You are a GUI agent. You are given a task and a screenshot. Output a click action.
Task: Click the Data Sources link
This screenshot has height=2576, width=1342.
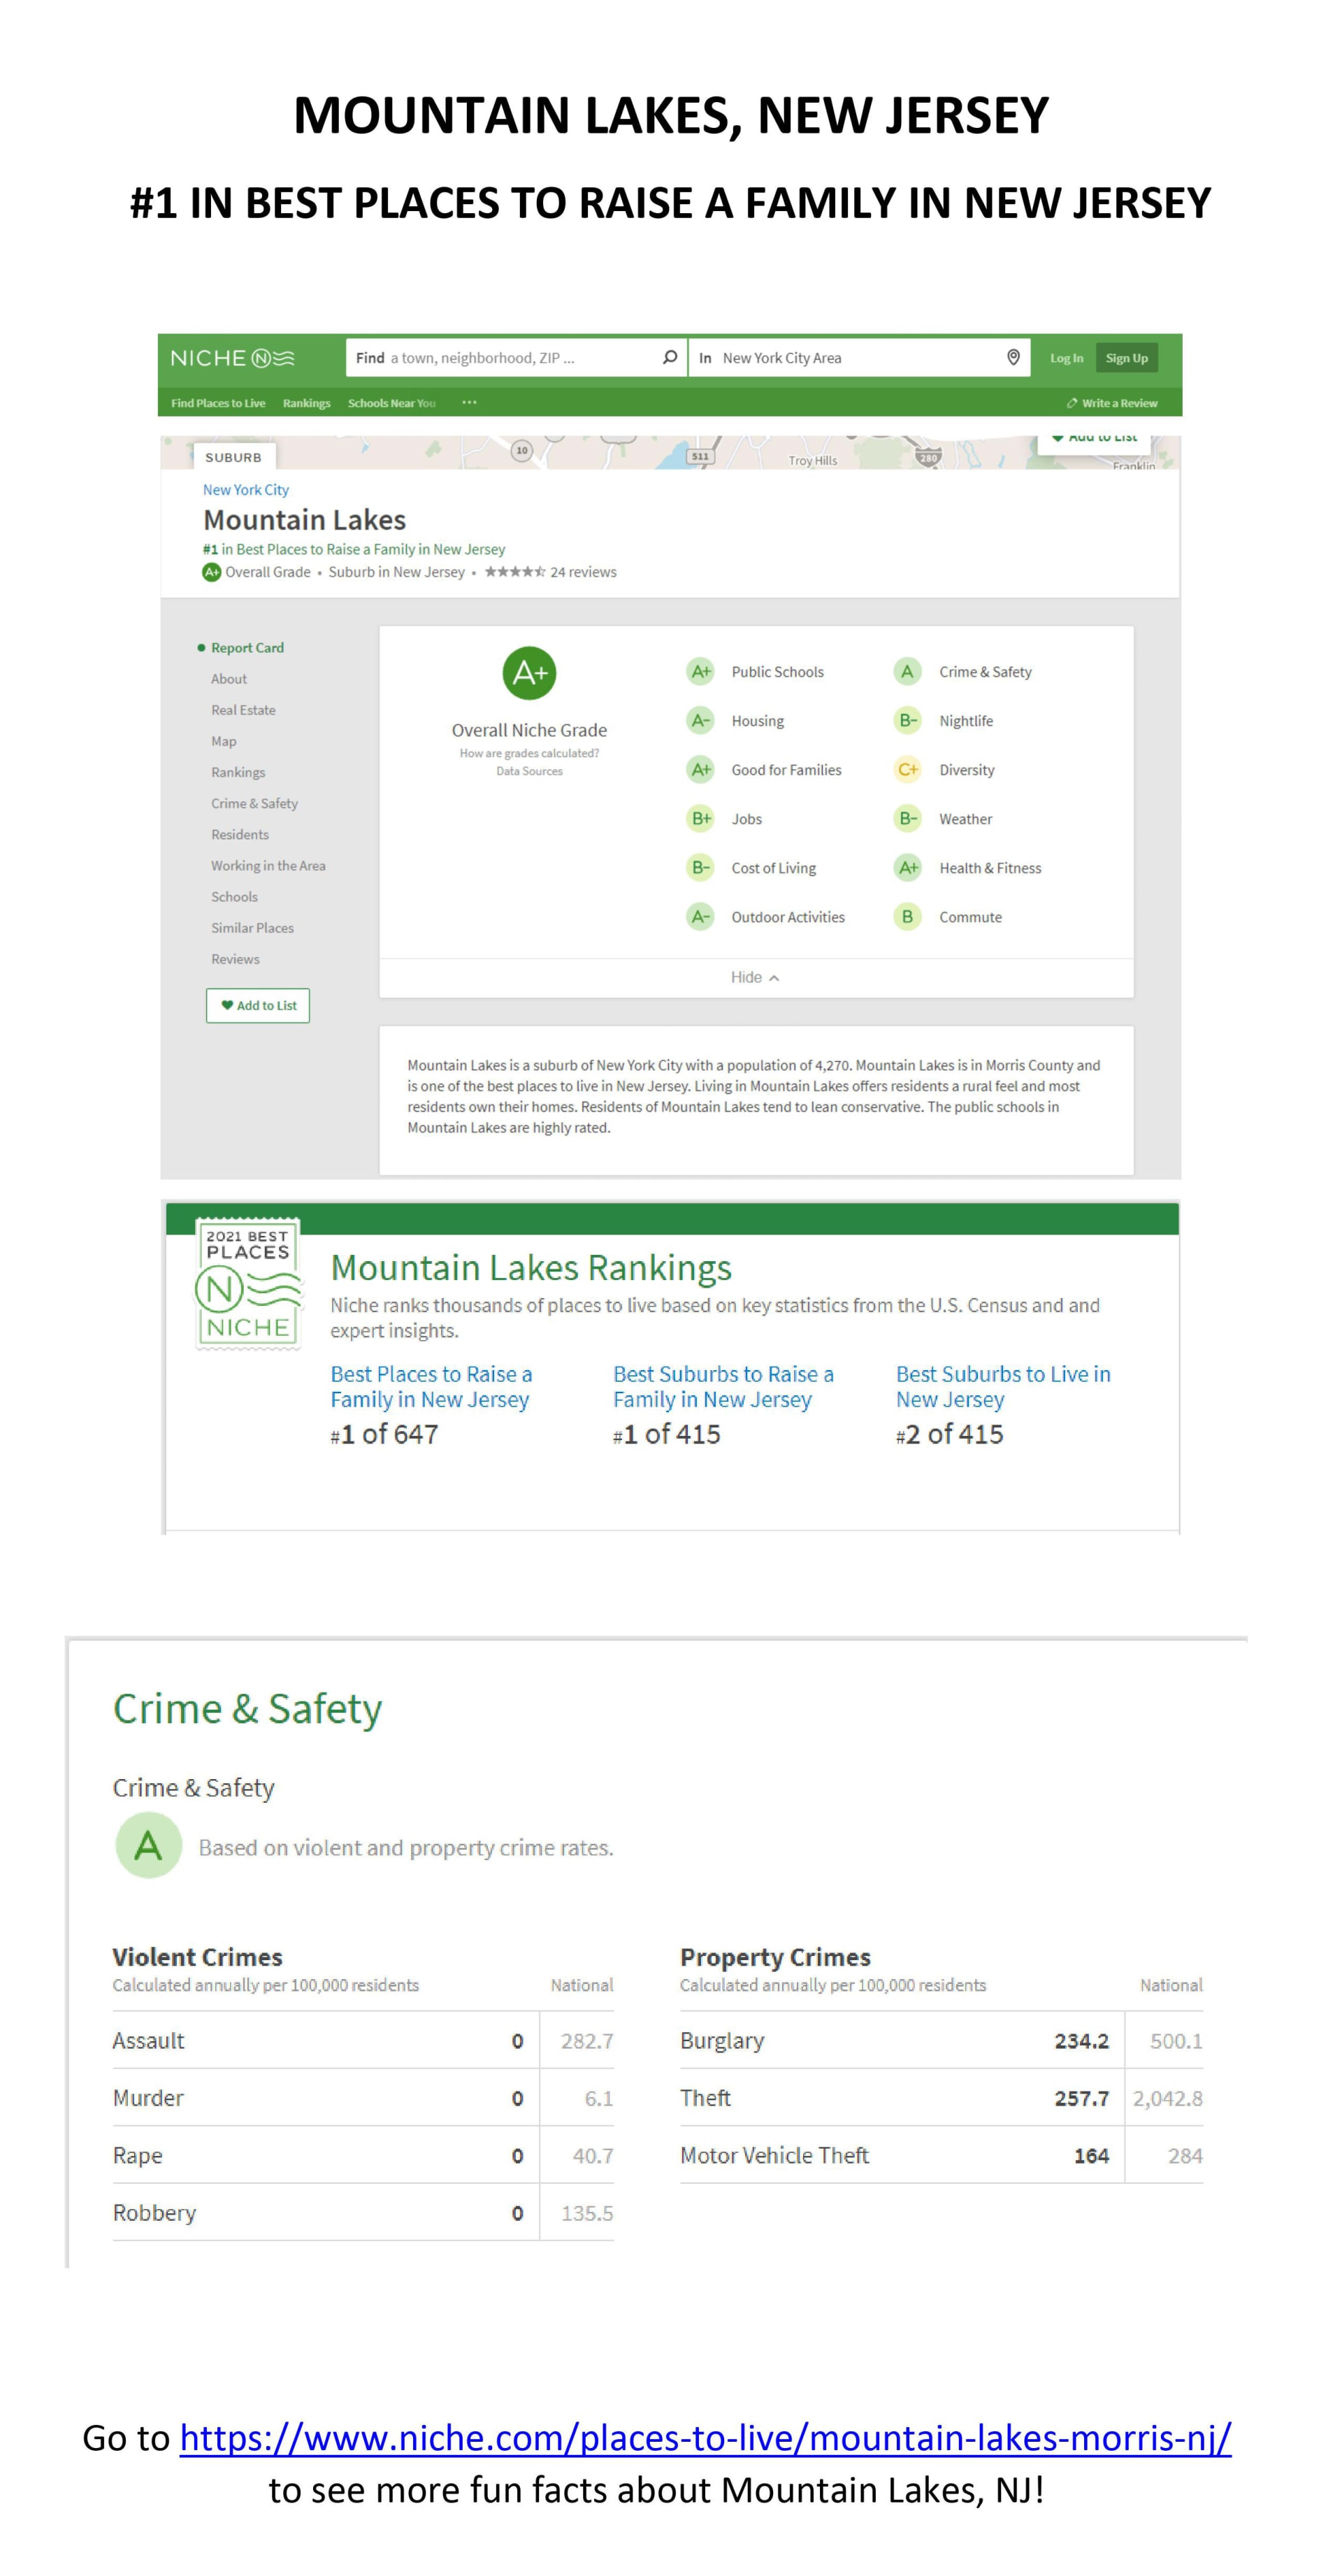tap(529, 771)
